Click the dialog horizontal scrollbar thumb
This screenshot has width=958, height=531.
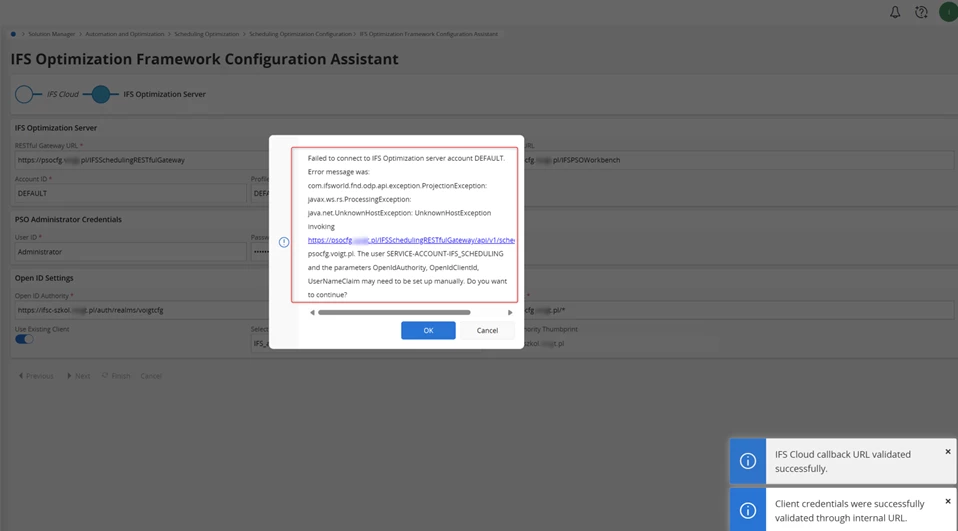[394, 312]
